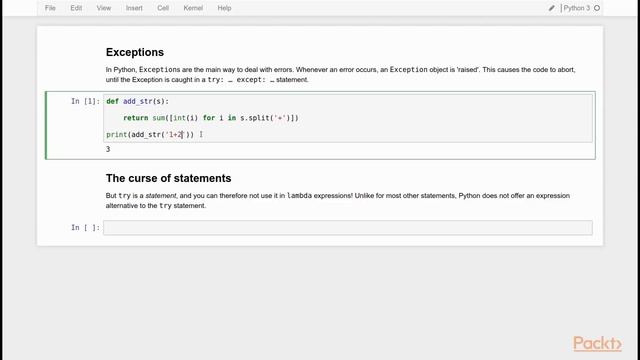
Task: Click the paragraph starting 'But try is a statement'
Action: [x=338, y=201]
